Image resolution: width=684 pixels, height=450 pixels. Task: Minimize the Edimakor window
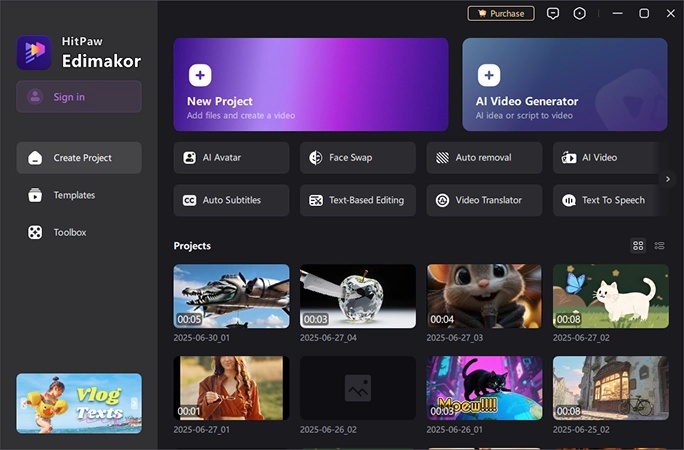pos(617,14)
